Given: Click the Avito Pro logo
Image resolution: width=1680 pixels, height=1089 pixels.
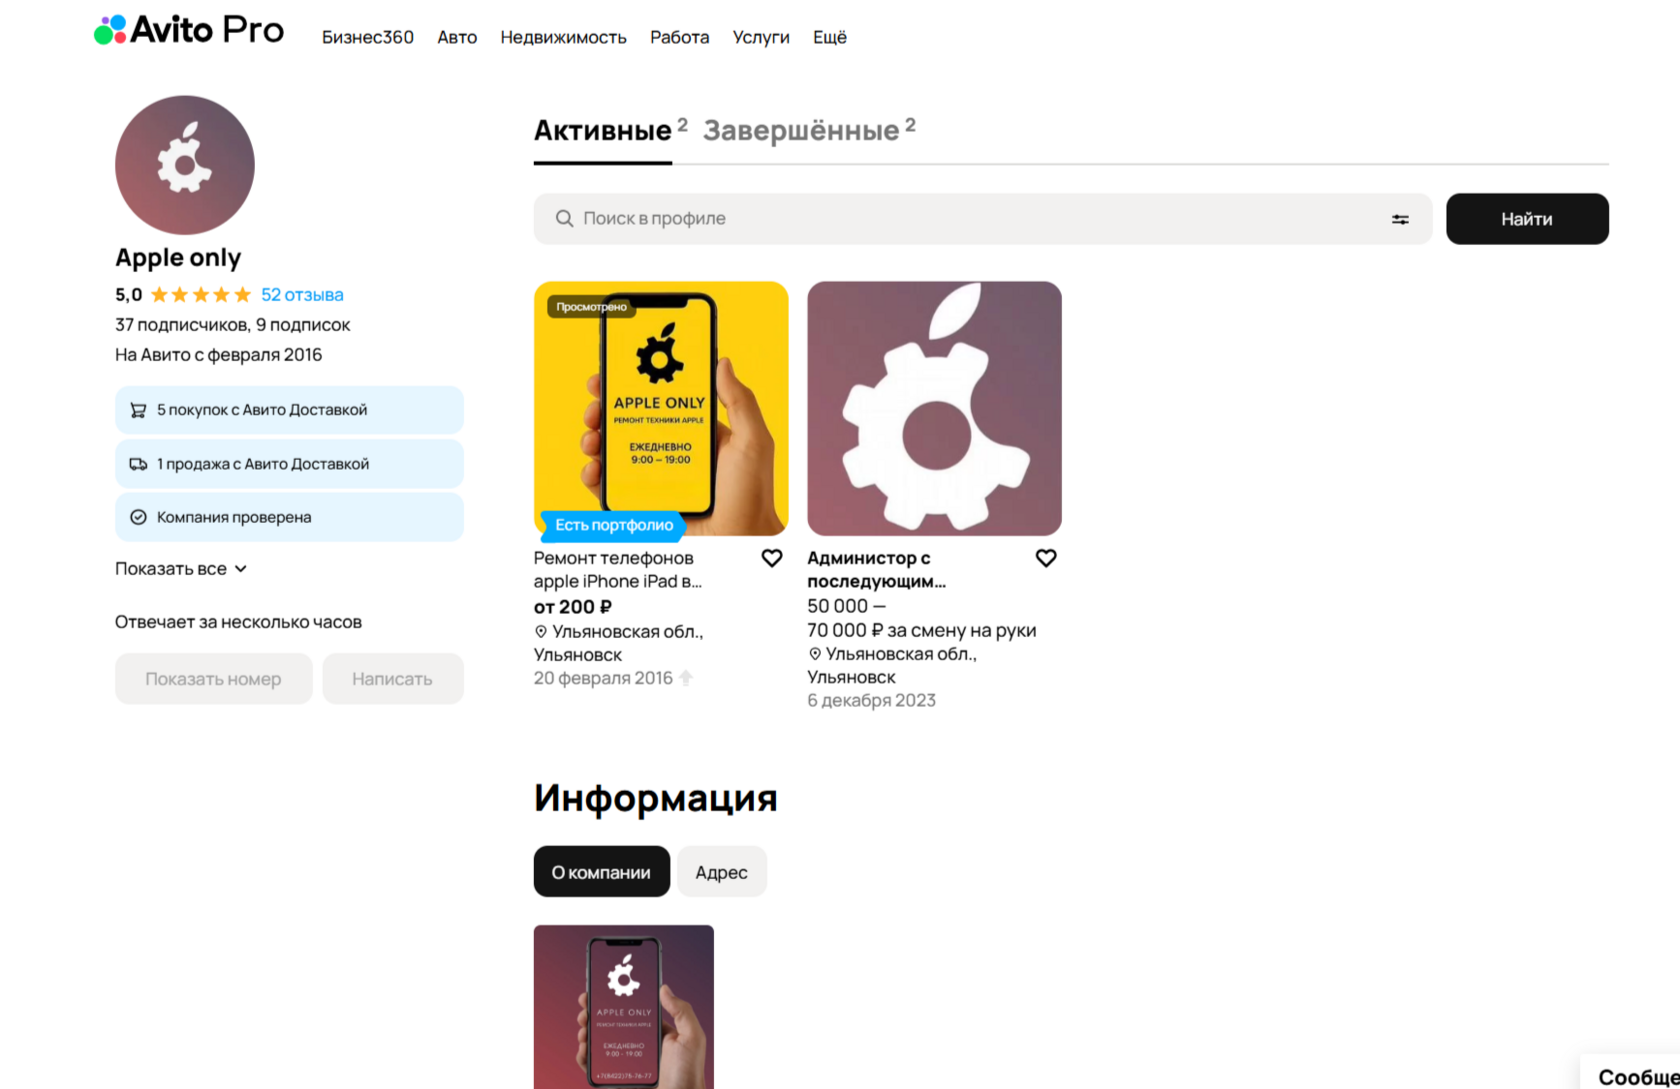Looking at the screenshot, I should tap(189, 30).
